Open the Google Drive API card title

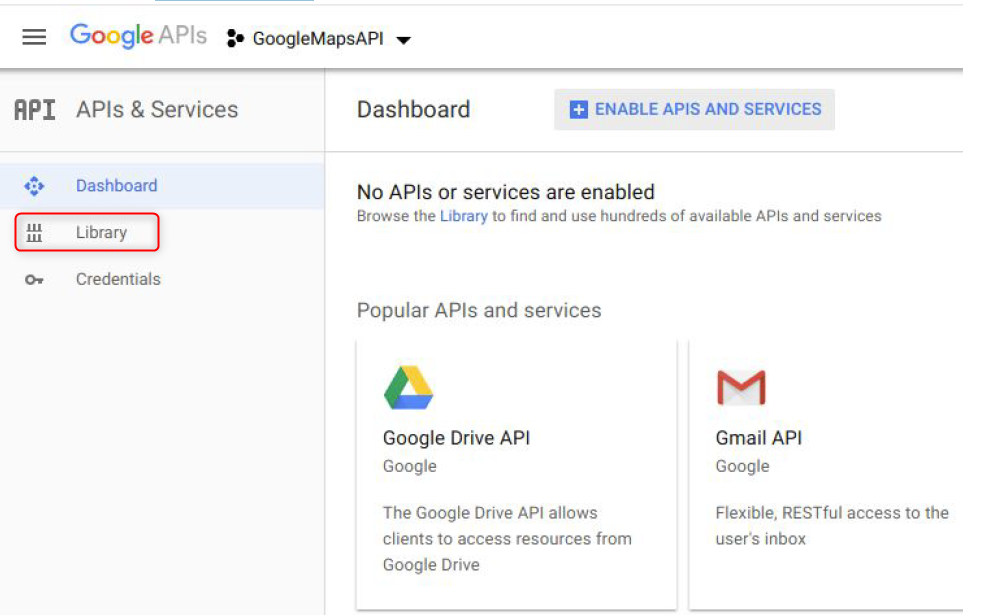(456, 437)
